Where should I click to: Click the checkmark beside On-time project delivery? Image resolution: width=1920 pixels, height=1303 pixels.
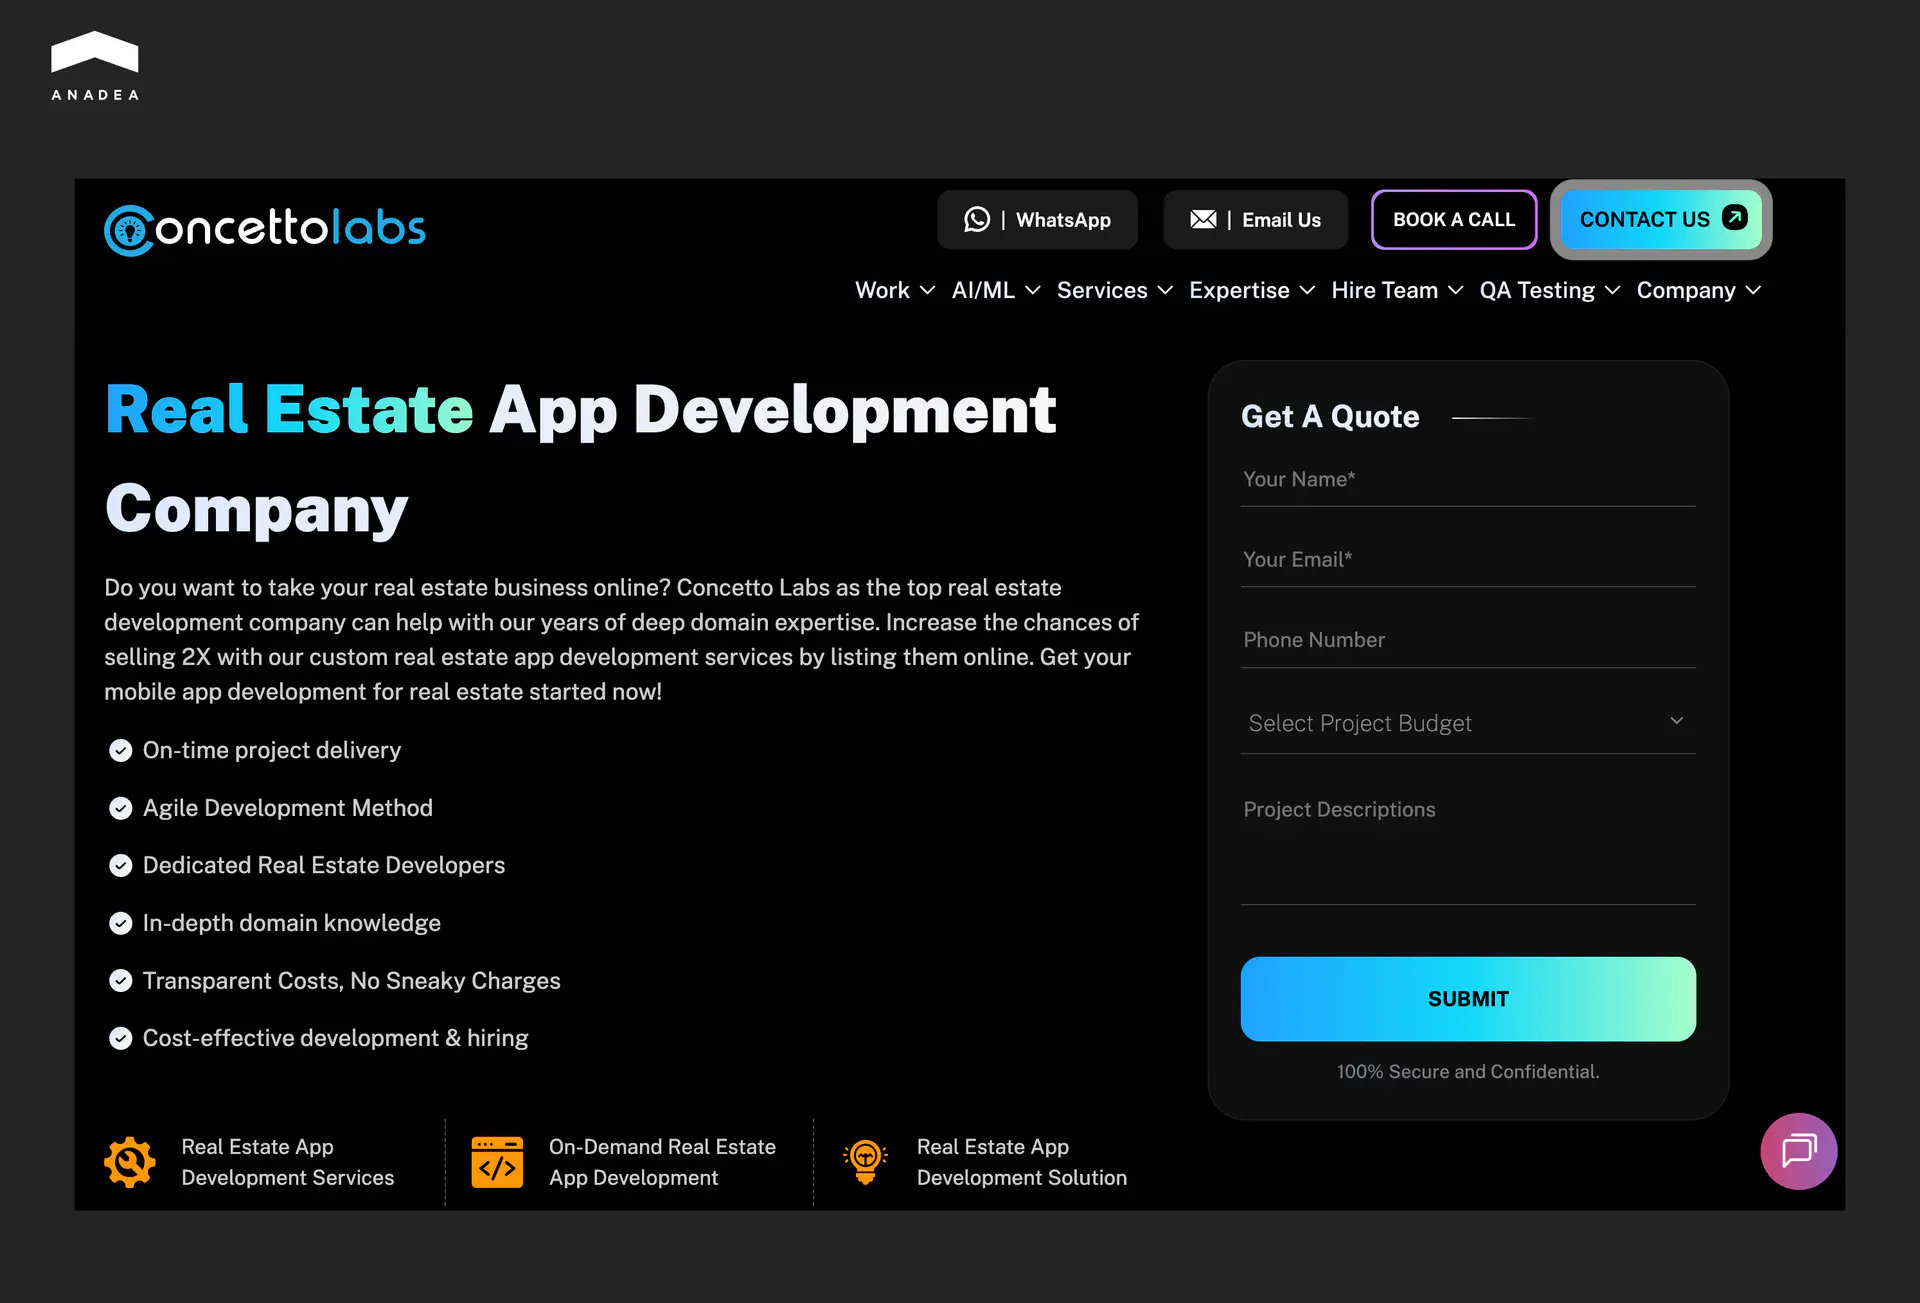click(x=120, y=751)
